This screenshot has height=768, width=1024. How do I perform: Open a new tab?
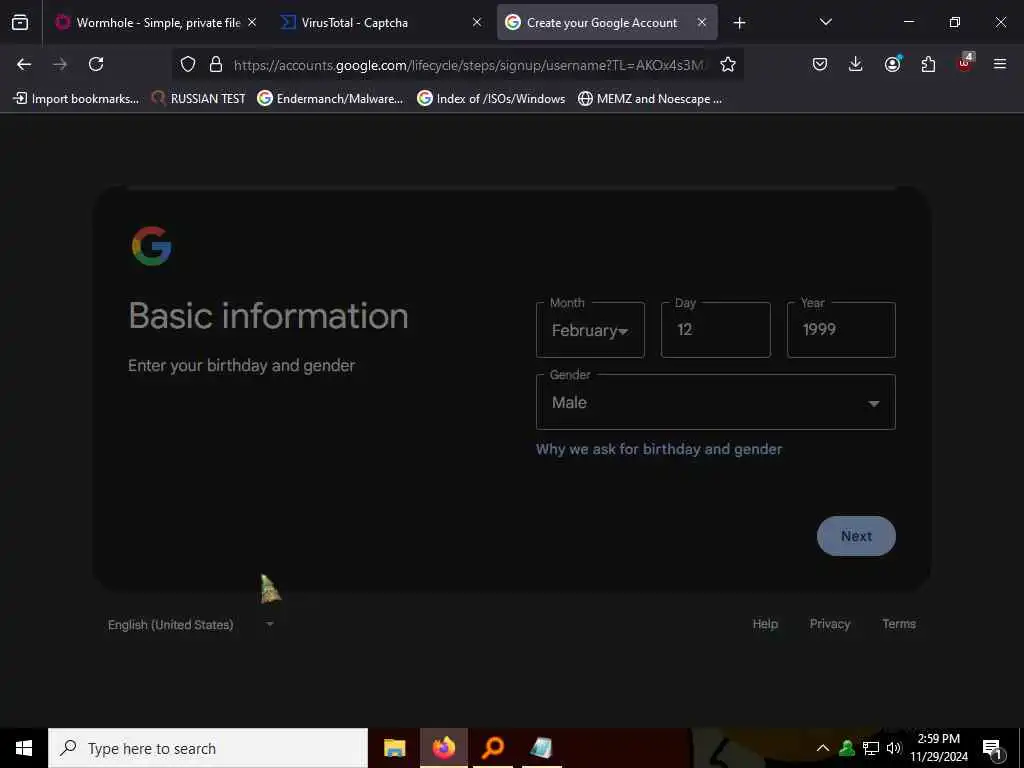[x=739, y=23]
